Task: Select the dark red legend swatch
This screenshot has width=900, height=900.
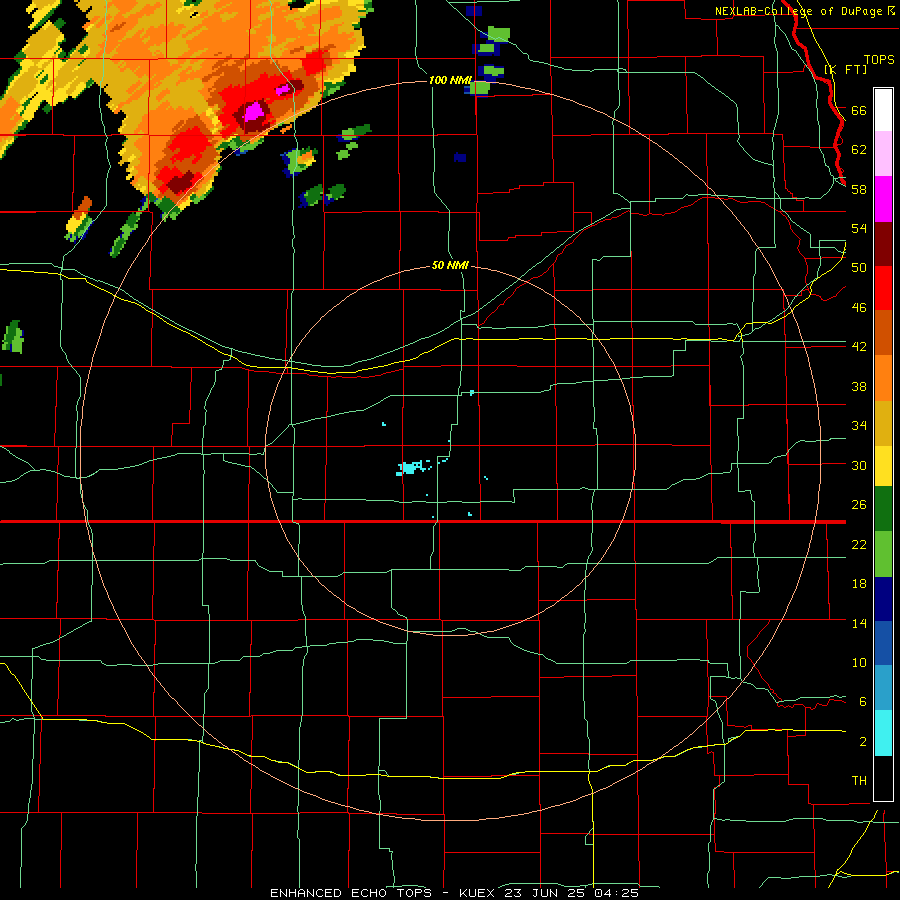Action: pyautogui.click(x=883, y=244)
